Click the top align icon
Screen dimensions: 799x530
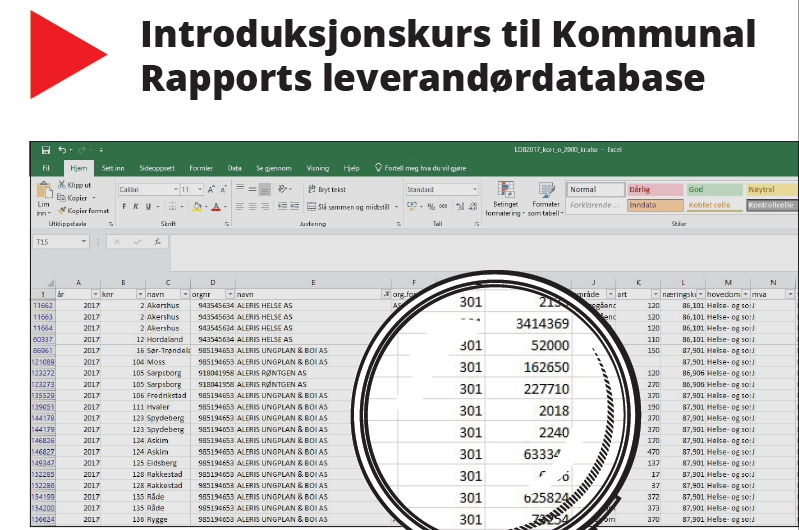[239, 189]
